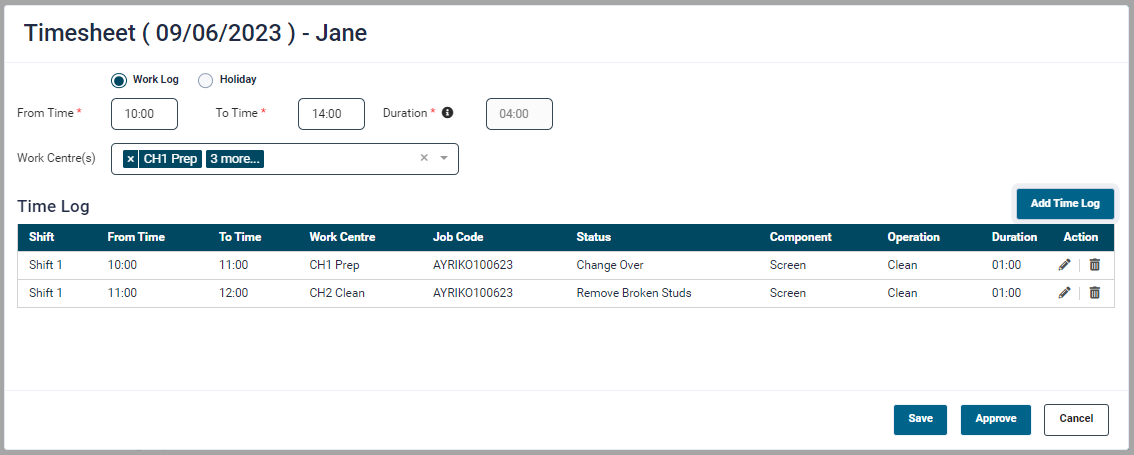This screenshot has height=455, width=1134.
Task: Clear all selected work centres
Action: (x=424, y=158)
